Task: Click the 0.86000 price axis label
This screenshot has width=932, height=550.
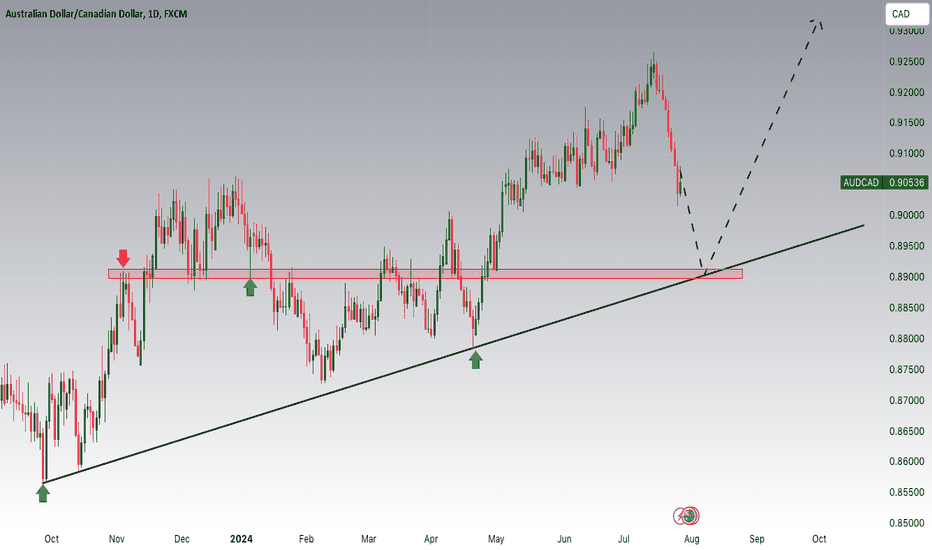Action: 906,461
